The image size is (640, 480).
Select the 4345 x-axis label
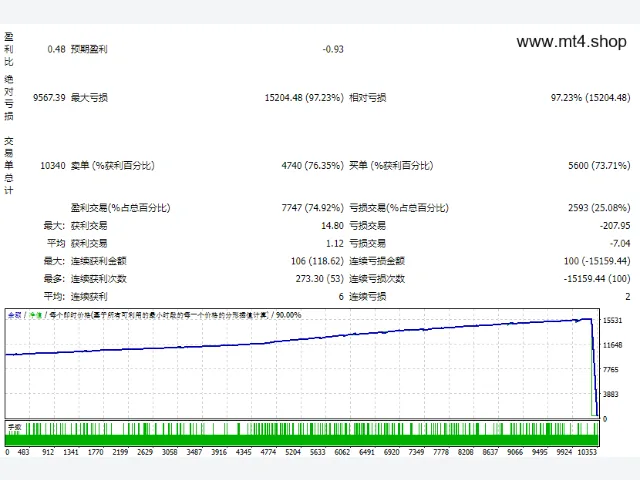coord(244,452)
